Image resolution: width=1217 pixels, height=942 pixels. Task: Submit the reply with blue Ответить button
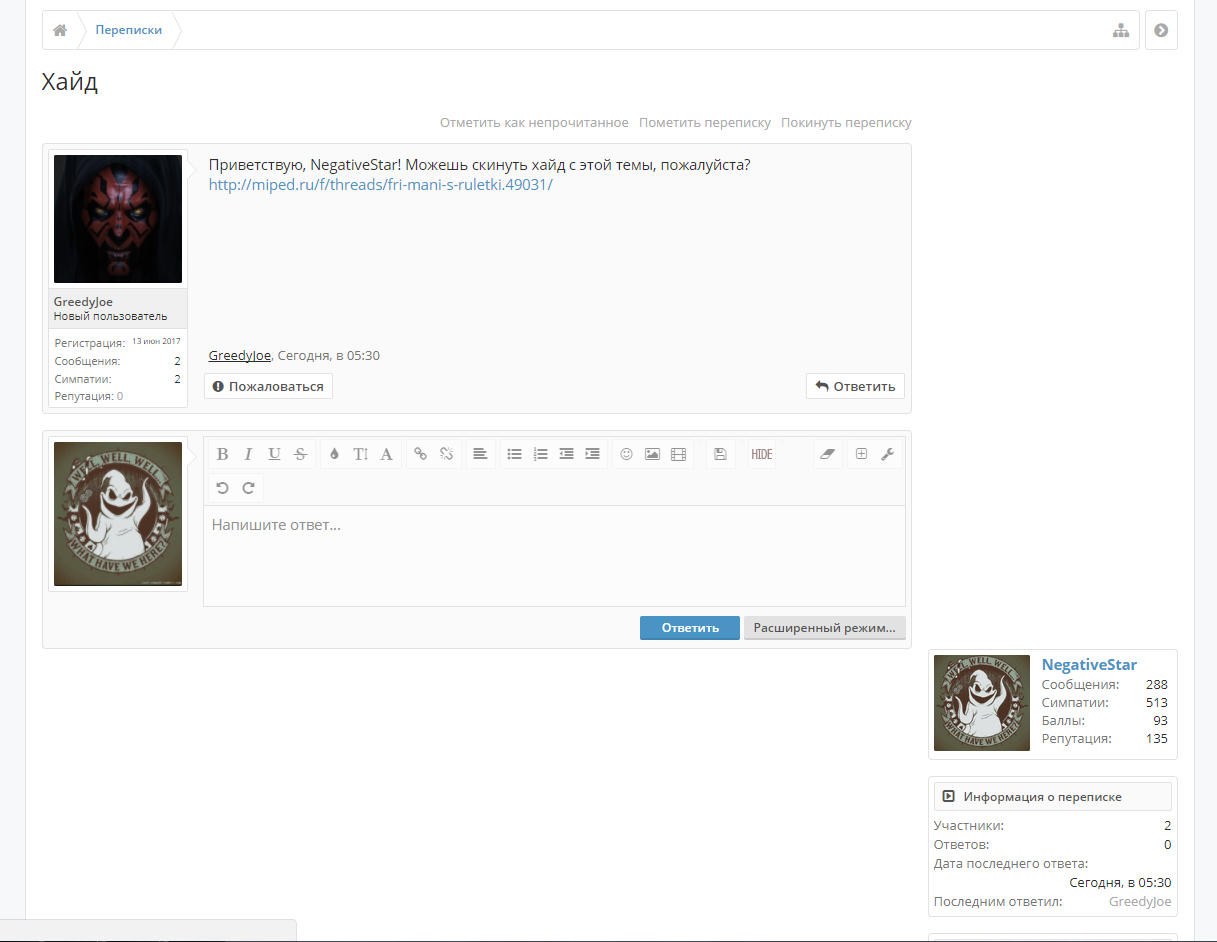(690, 628)
